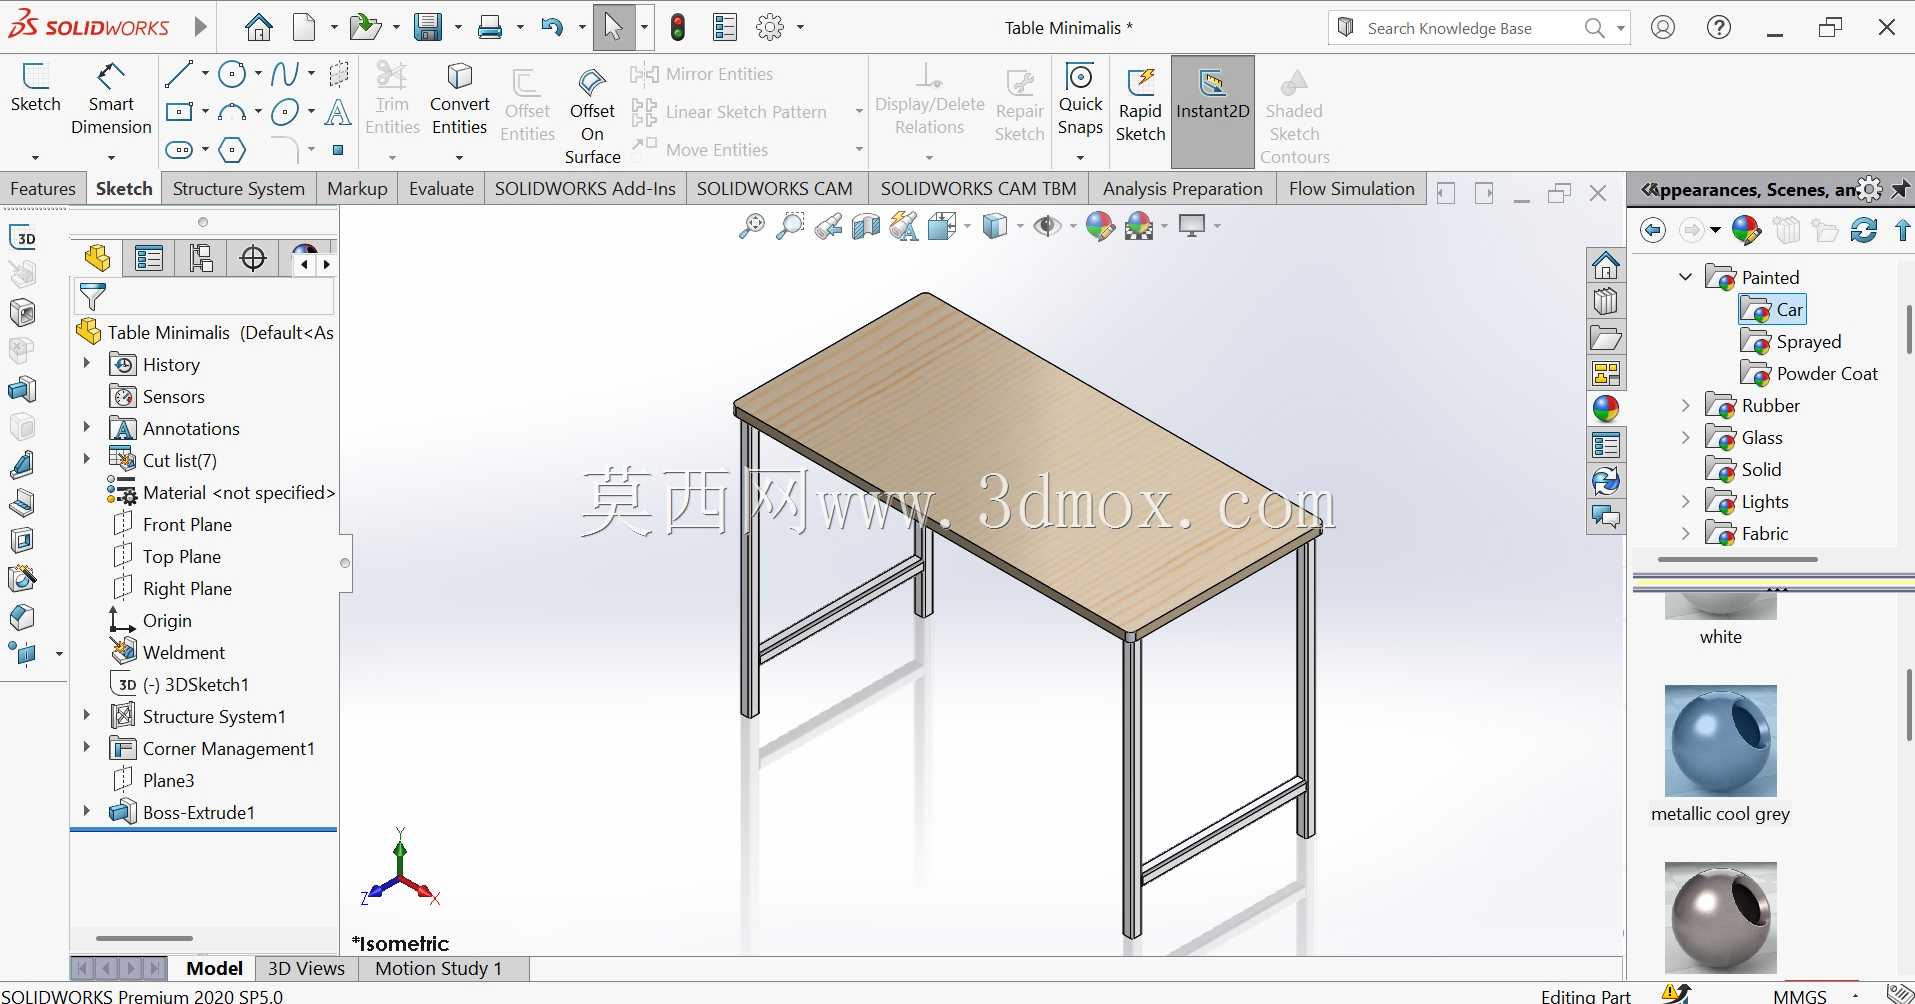Toggle Instant2D mode
The image size is (1915, 1004).
point(1212,110)
